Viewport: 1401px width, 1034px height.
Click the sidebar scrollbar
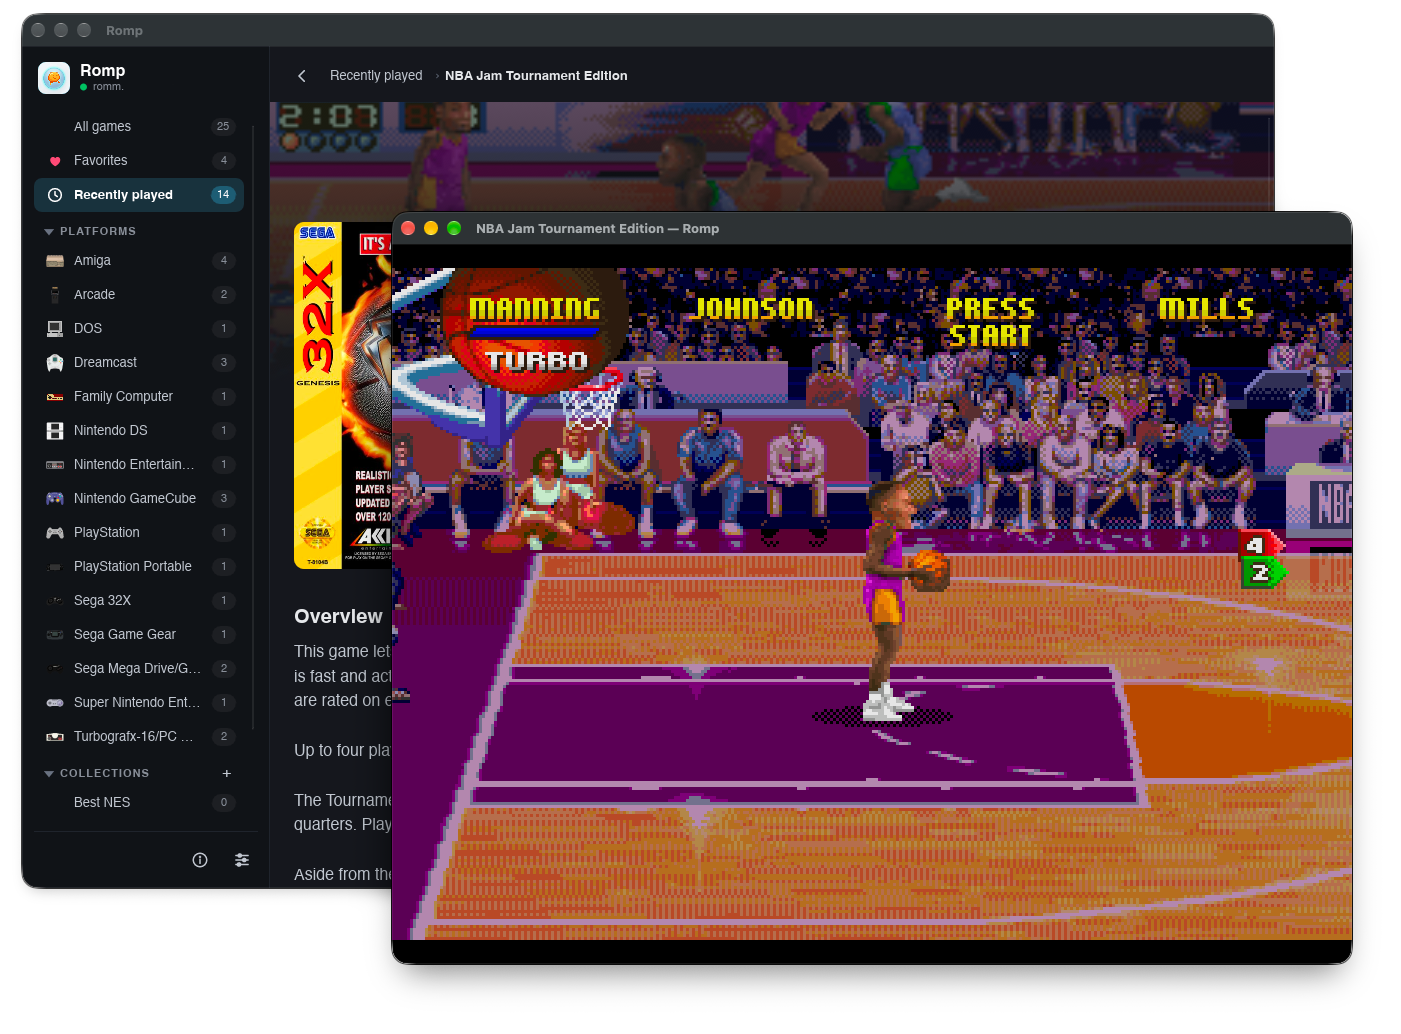point(253,428)
